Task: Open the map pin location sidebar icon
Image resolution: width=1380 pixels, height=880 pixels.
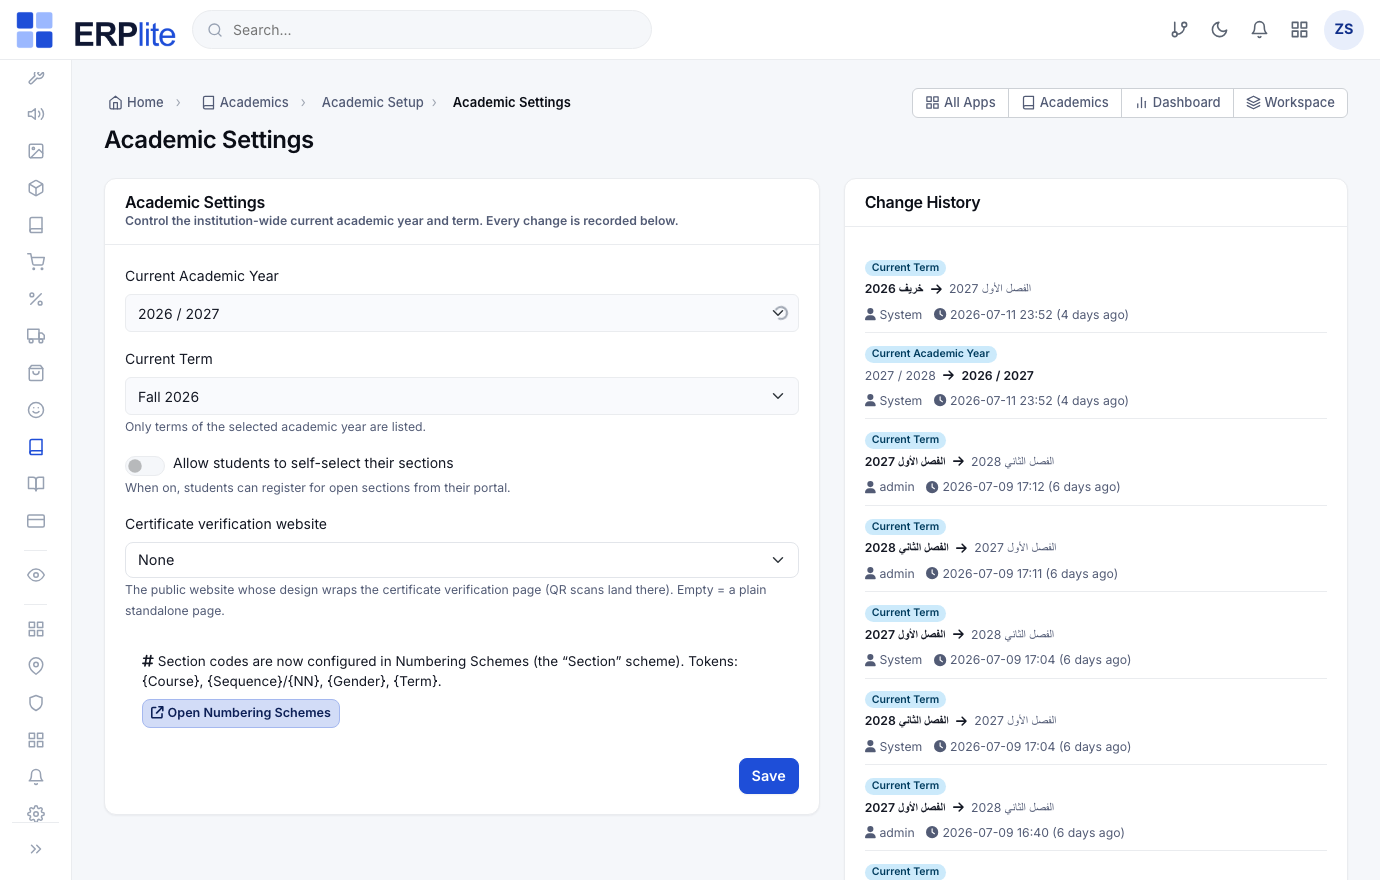Action: click(x=36, y=666)
